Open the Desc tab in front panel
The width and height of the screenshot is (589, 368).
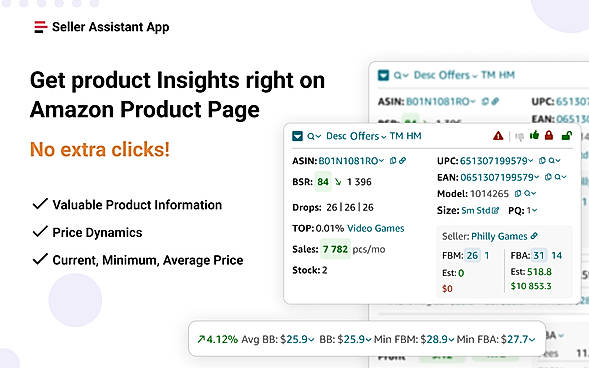tap(336, 136)
